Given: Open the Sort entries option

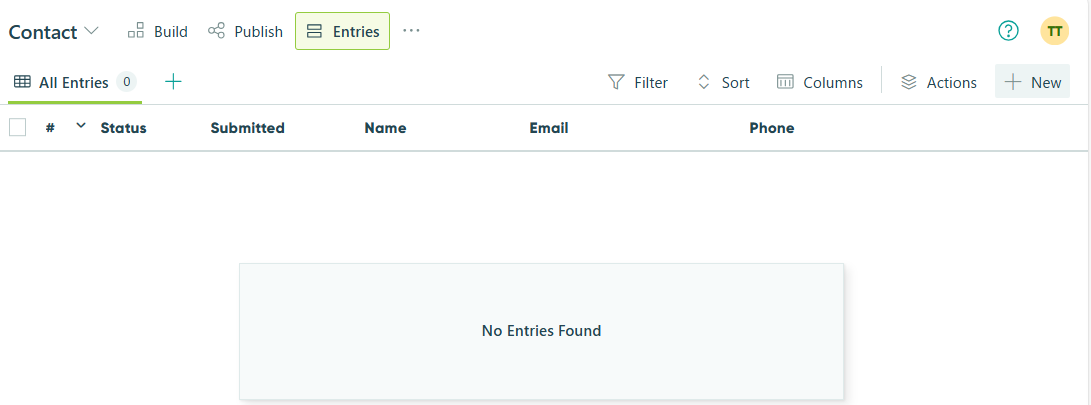Looking at the screenshot, I should [723, 82].
